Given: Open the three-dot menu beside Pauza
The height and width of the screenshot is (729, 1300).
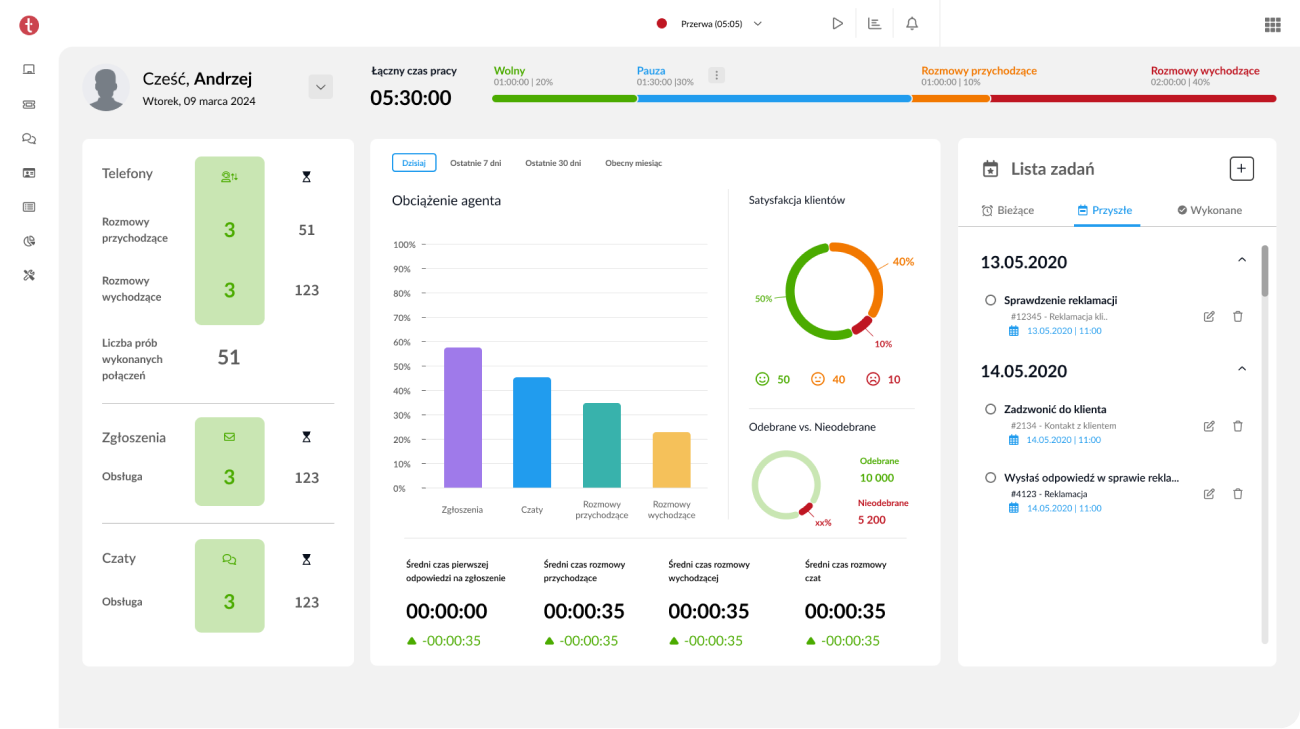Looking at the screenshot, I should (716, 75).
